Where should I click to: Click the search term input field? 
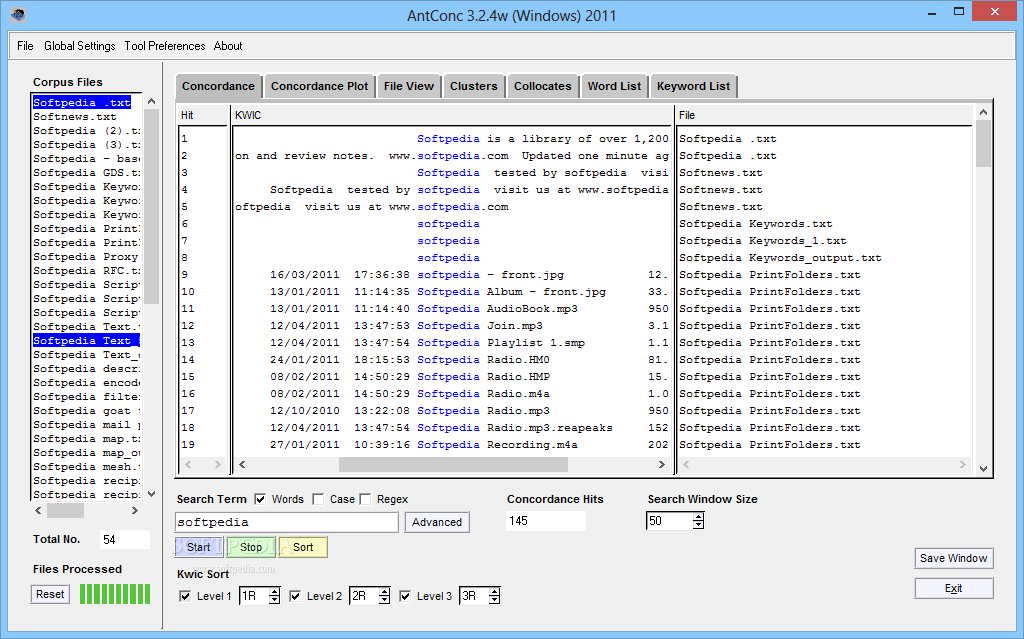[287, 522]
